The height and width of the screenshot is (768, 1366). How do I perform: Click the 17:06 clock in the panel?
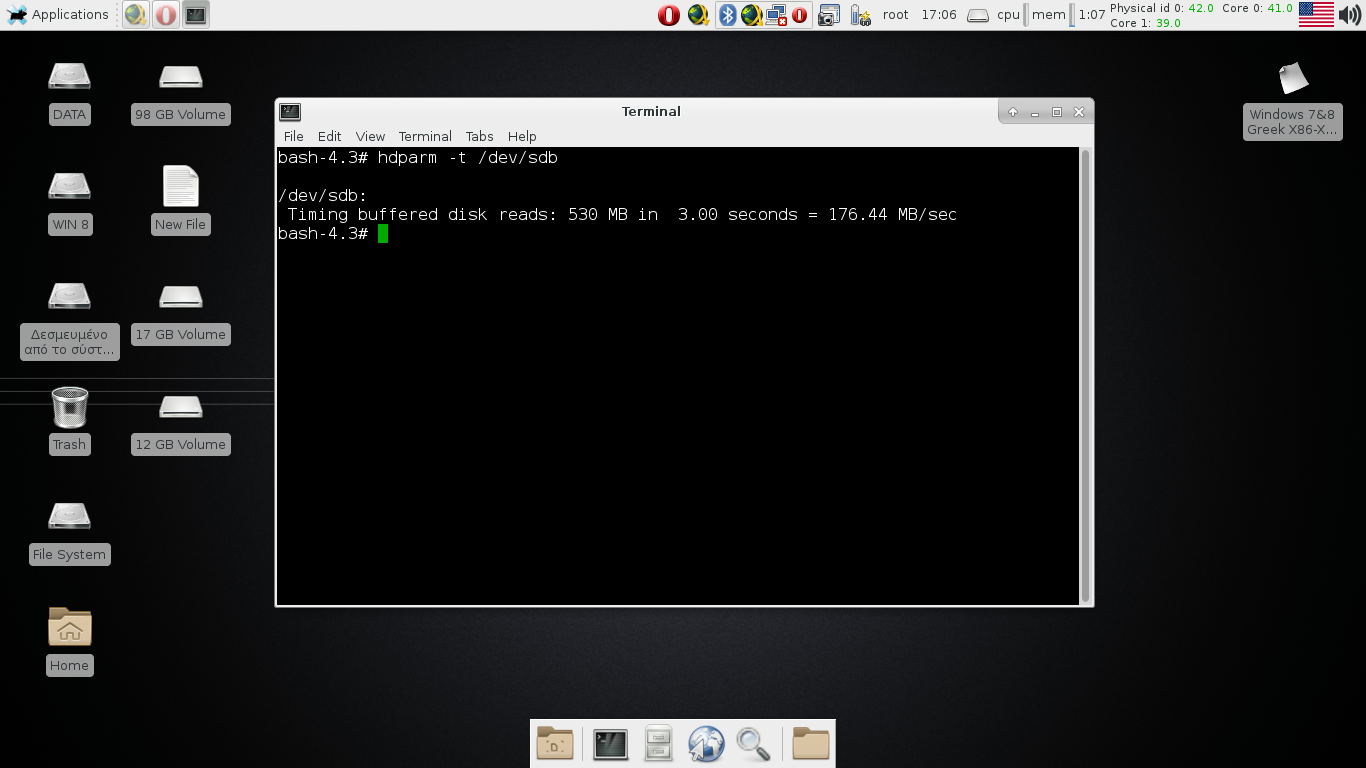click(938, 15)
